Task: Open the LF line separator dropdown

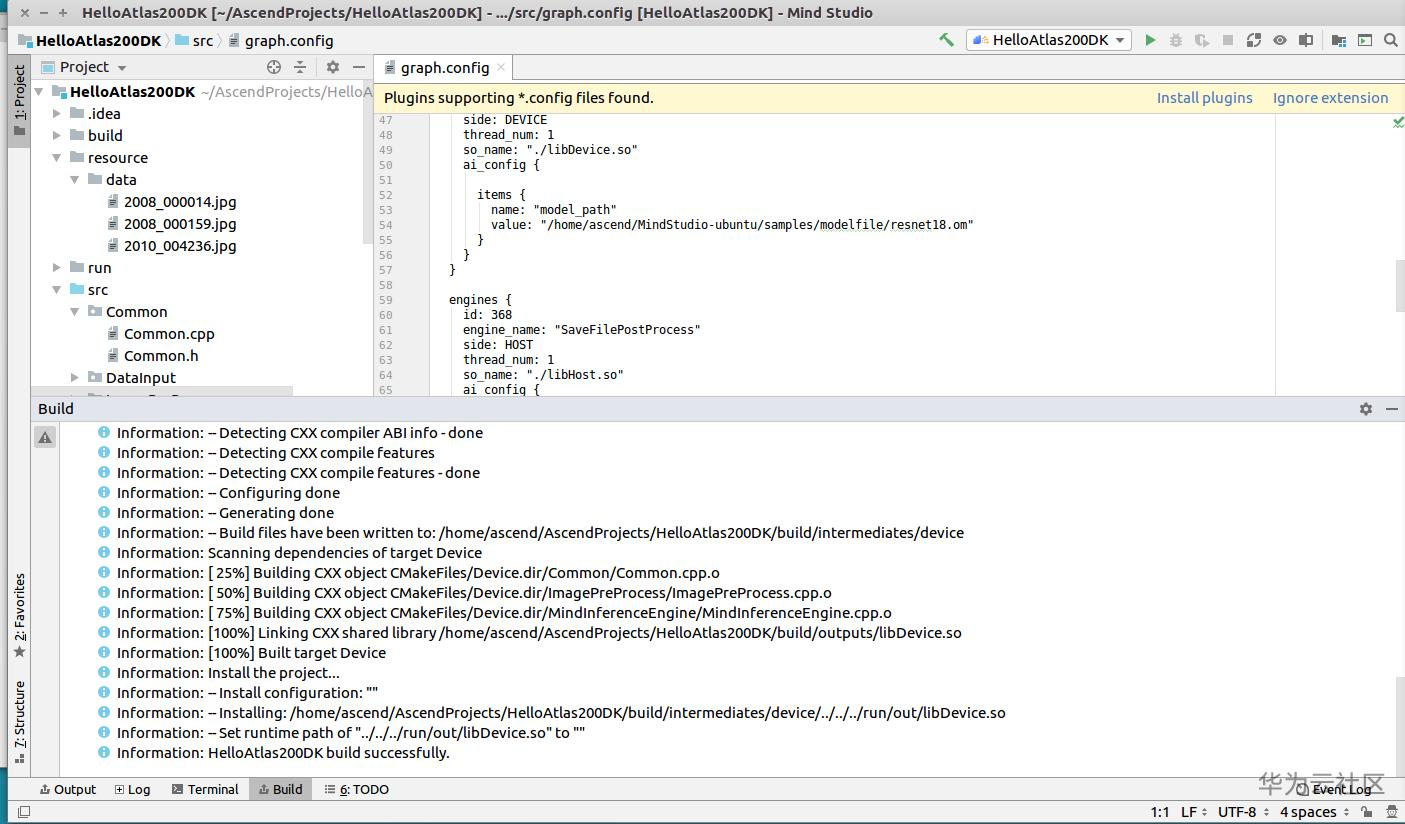Action: tap(1193, 812)
